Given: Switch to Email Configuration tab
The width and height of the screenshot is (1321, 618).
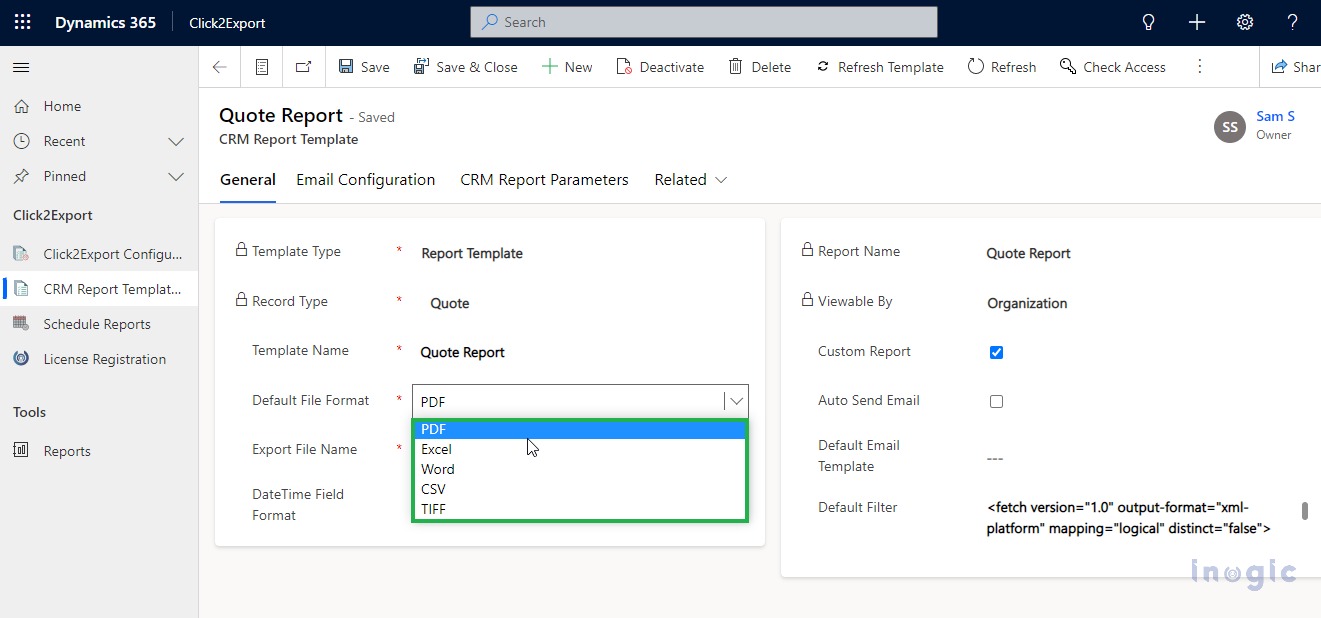Looking at the screenshot, I should coord(366,180).
